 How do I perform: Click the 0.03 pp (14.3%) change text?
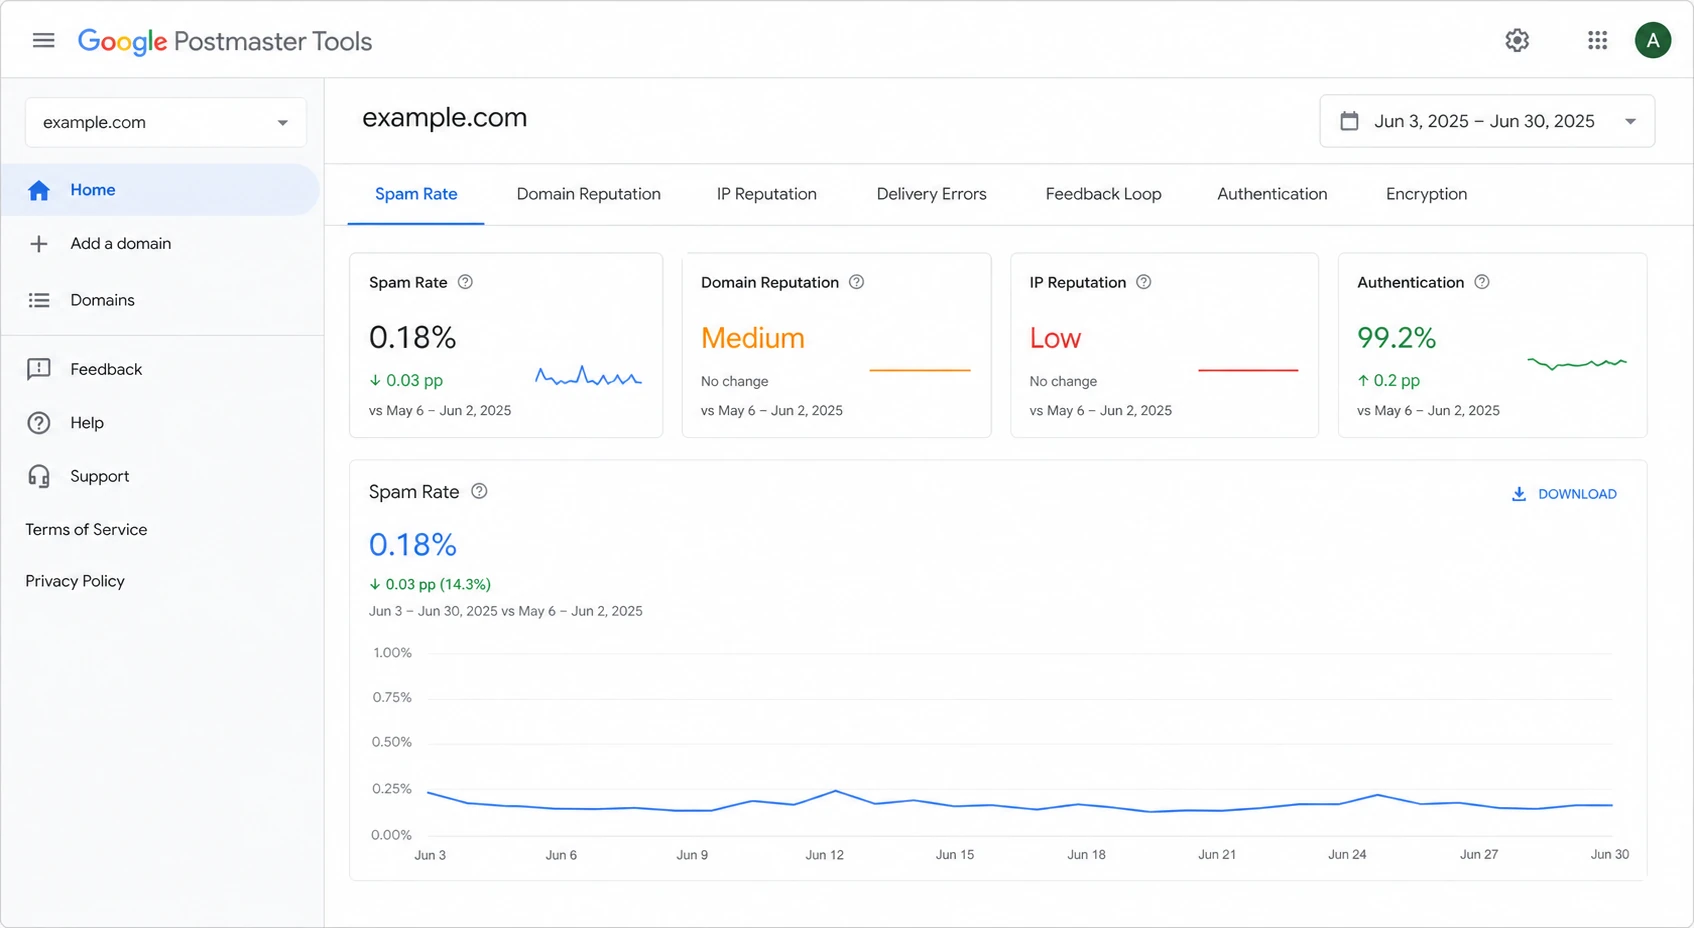430,584
